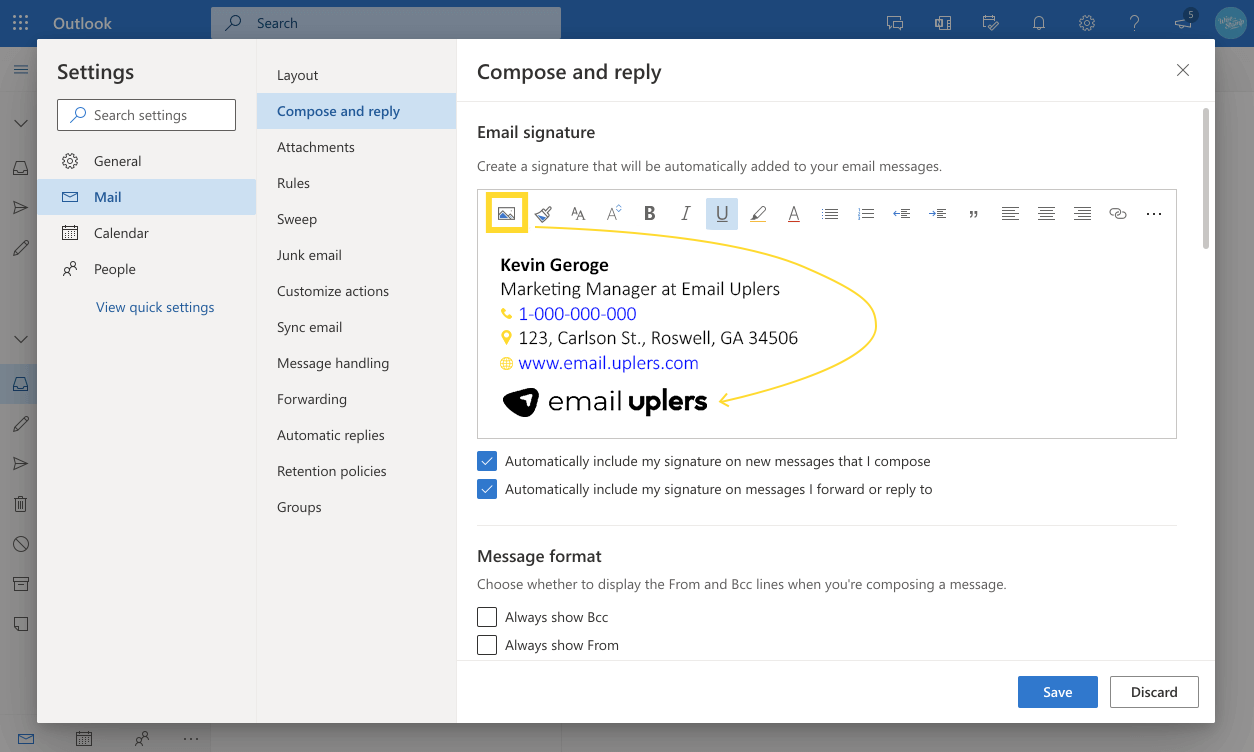The width and height of the screenshot is (1254, 752).
Task: Expand more formatting options with ellipsis
Action: (x=1154, y=213)
